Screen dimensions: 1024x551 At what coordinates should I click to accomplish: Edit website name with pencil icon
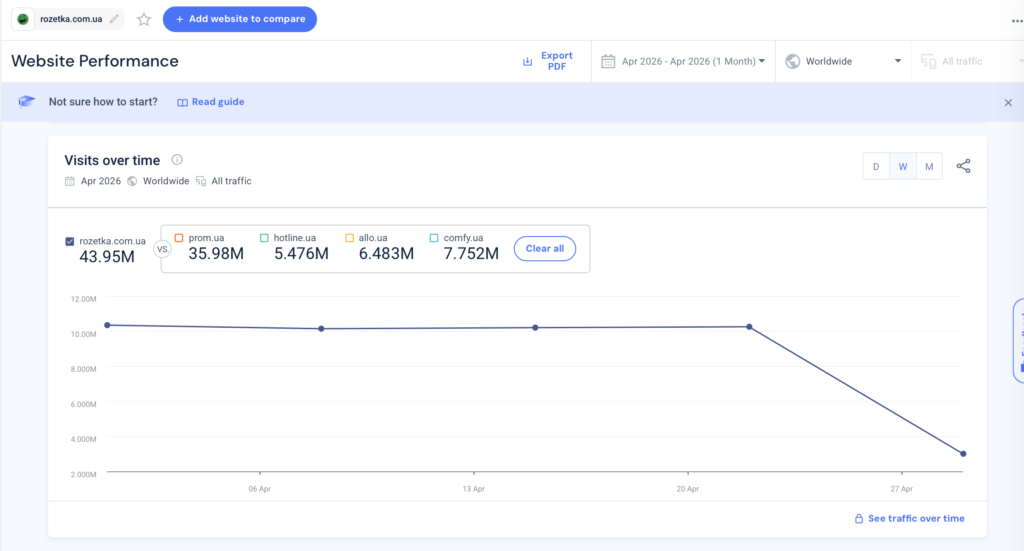tap(114, 19)
